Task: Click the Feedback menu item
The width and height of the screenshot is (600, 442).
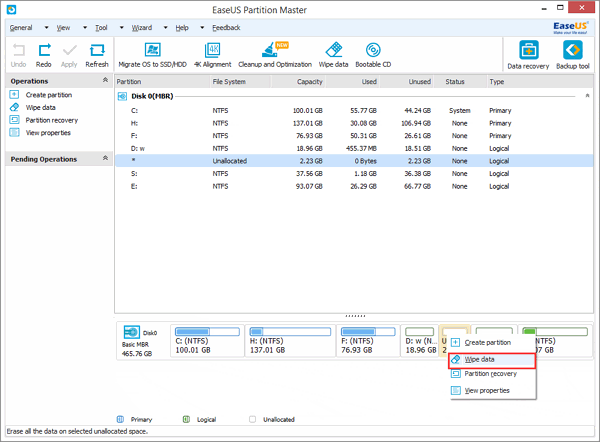Action: (226, 28)
